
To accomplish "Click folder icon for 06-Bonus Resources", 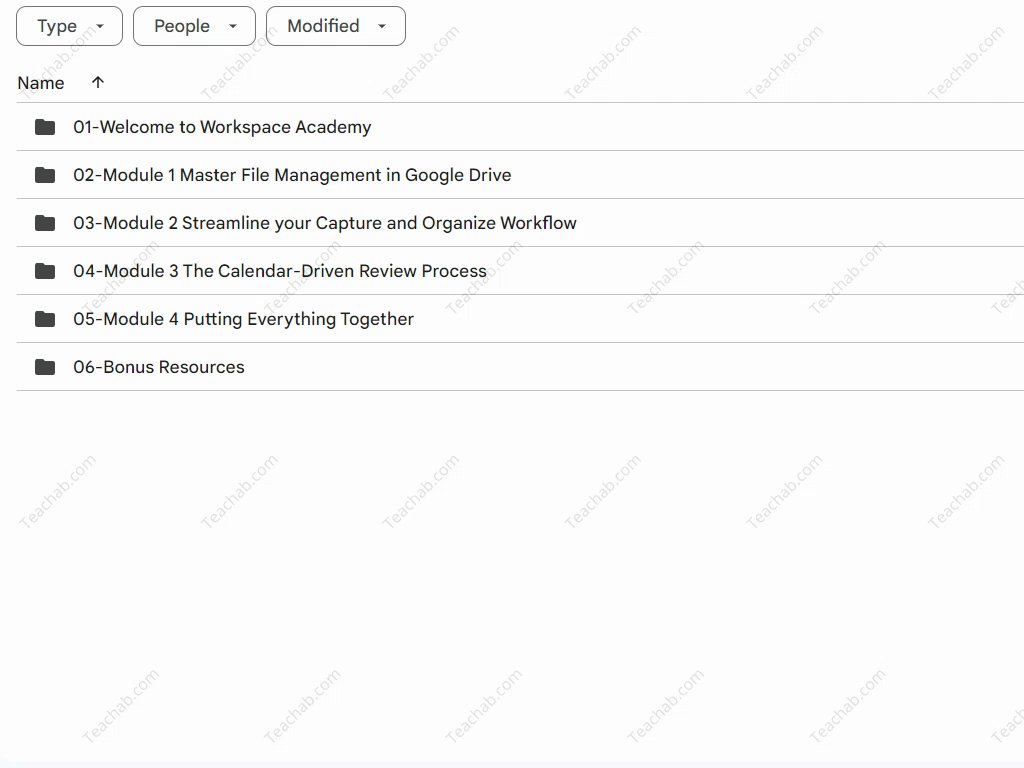I will 45,367.
